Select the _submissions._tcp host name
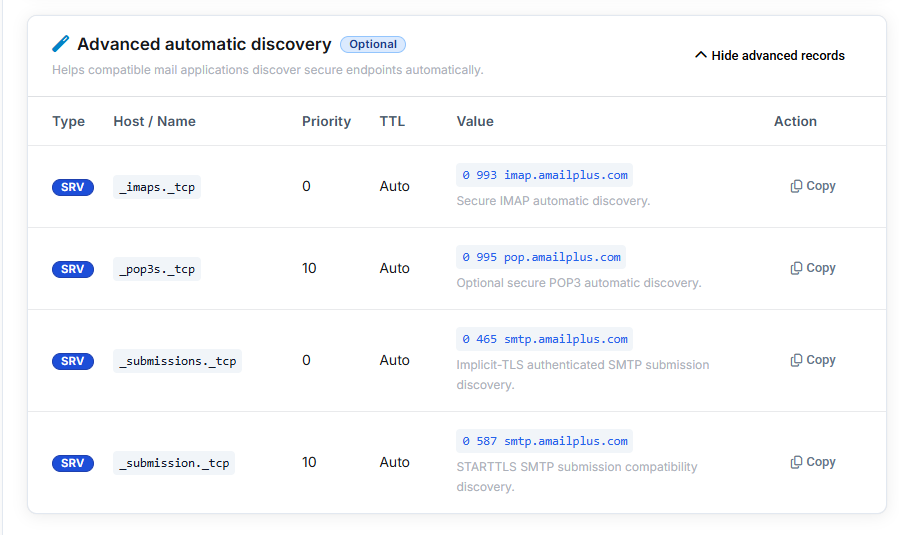 pyautogui.click(x=177, y=361)
